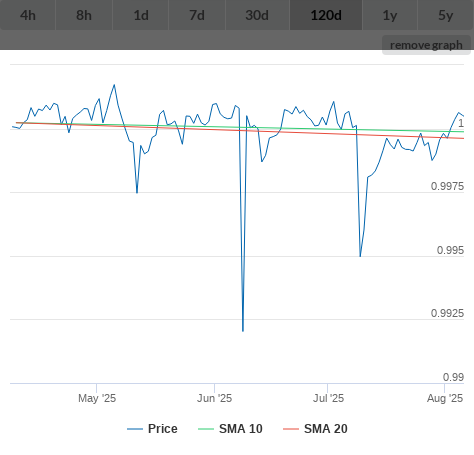Switch to the 8h time range
The width and height of the screenshot is (474, 455).
[84, 15]
